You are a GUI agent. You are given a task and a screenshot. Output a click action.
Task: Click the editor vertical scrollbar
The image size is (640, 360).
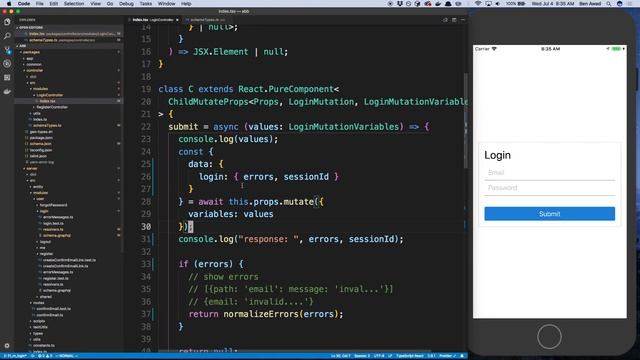click(x=466, y=120)
